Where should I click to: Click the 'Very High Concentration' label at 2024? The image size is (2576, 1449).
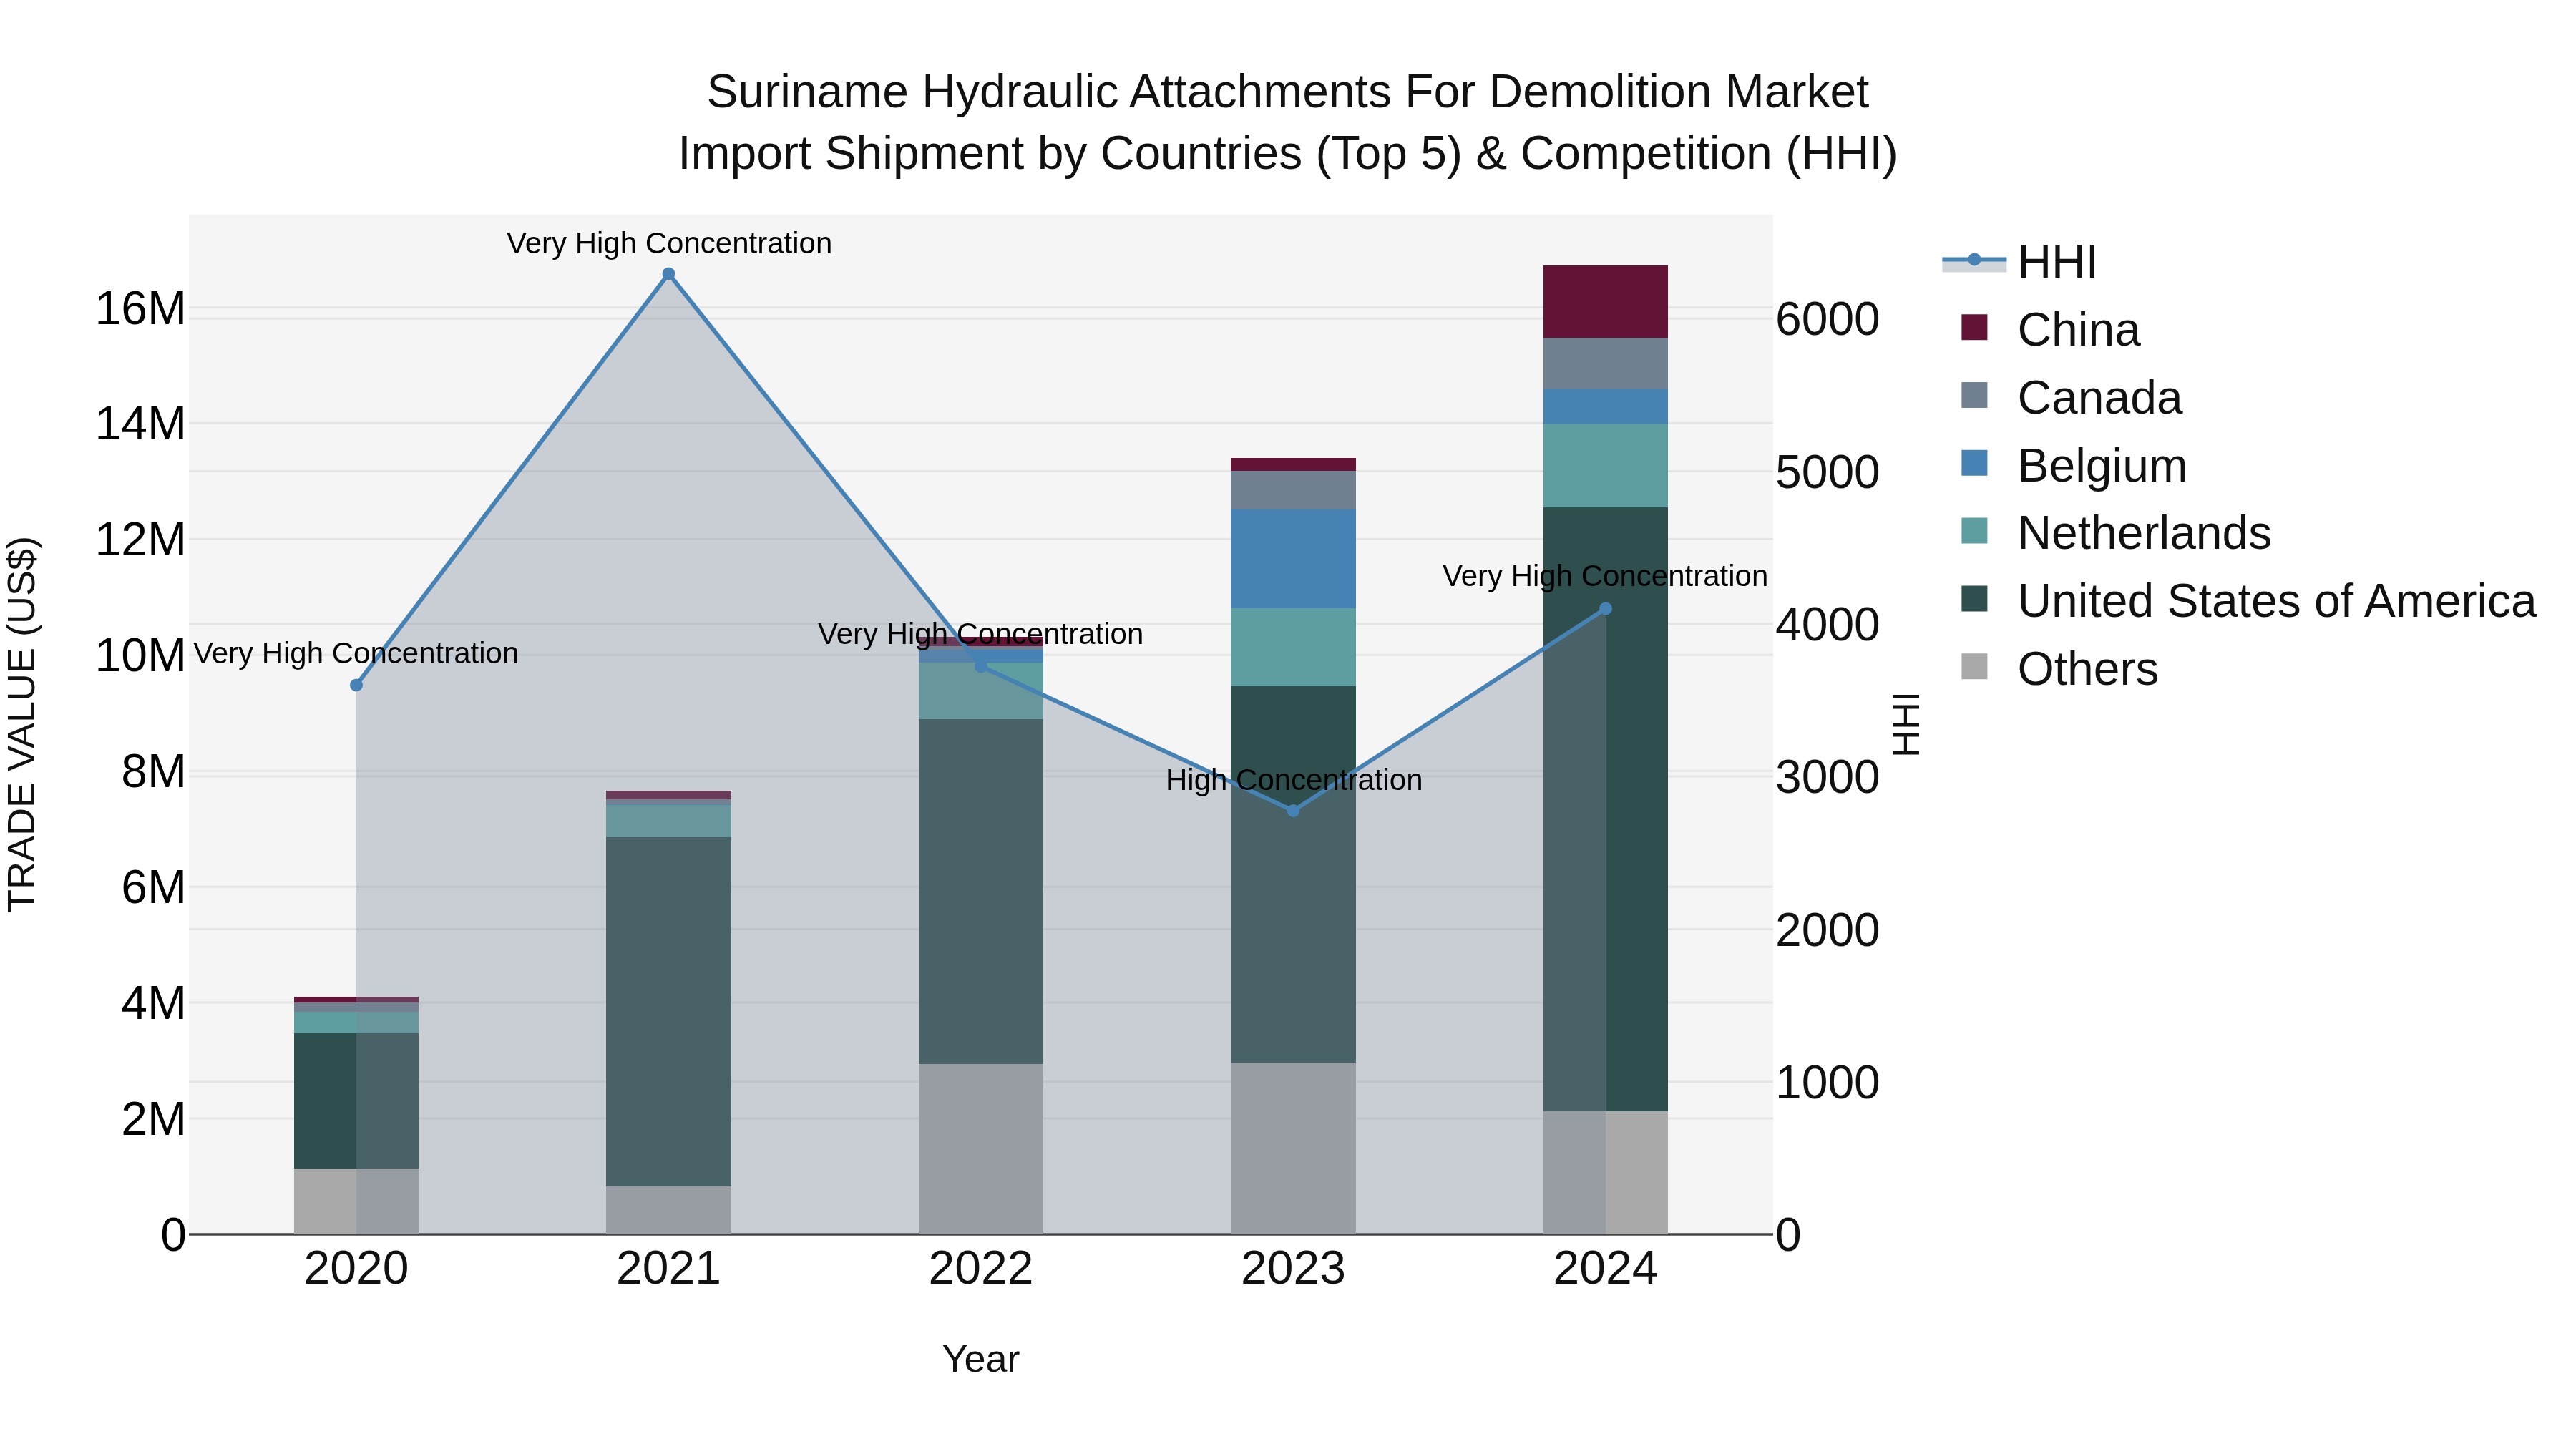click(x=1605, y=576)
